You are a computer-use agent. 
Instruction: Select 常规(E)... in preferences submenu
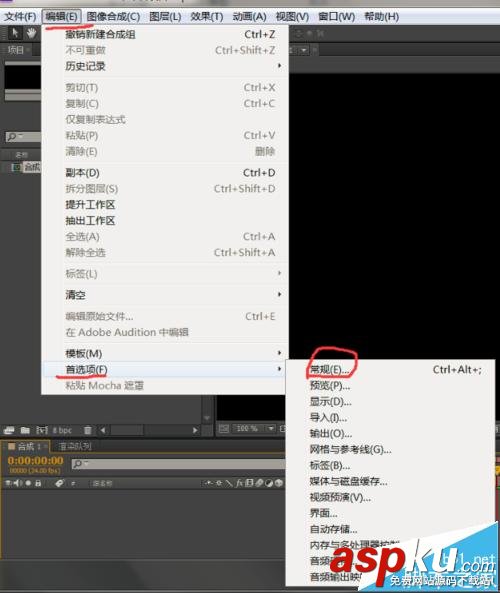click(390, 369)
